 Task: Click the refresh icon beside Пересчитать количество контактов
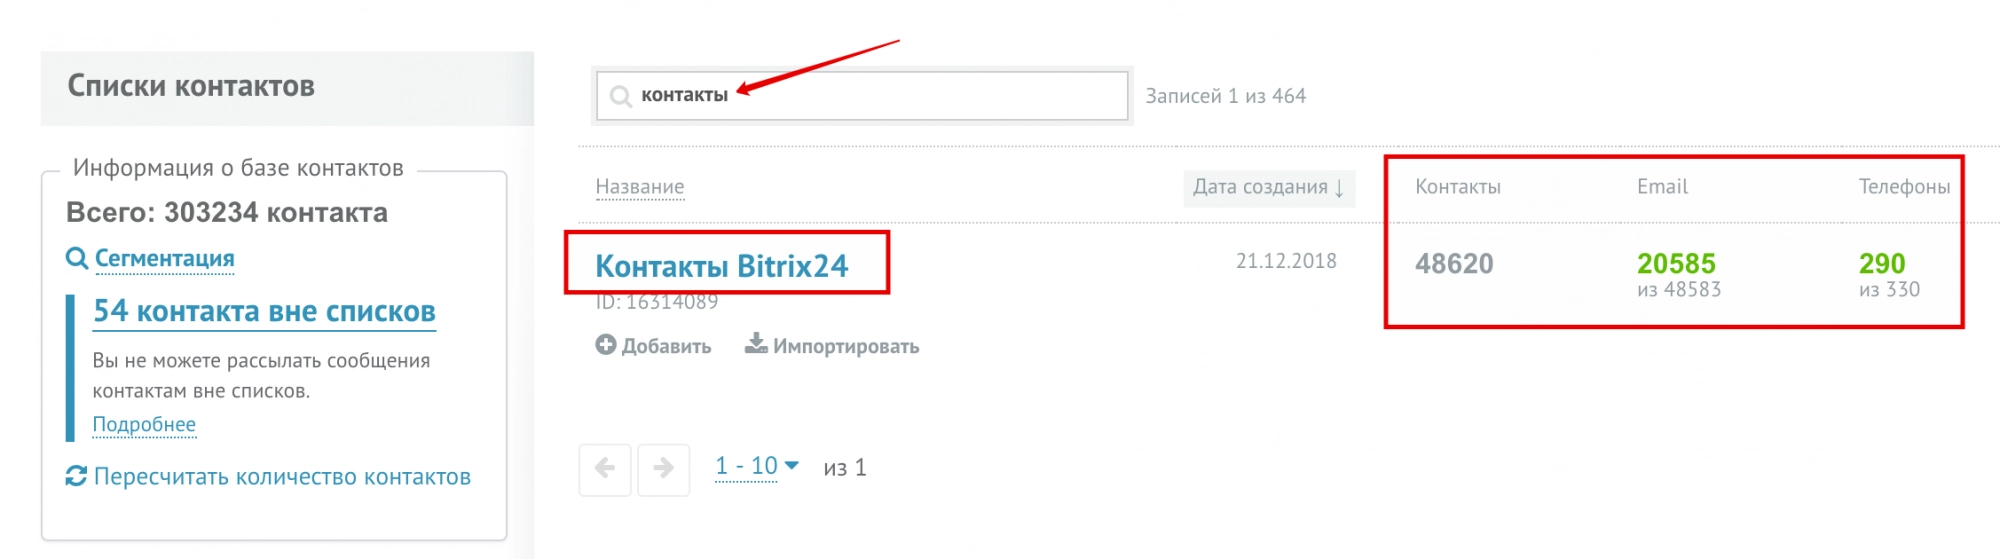coord(76,477)
